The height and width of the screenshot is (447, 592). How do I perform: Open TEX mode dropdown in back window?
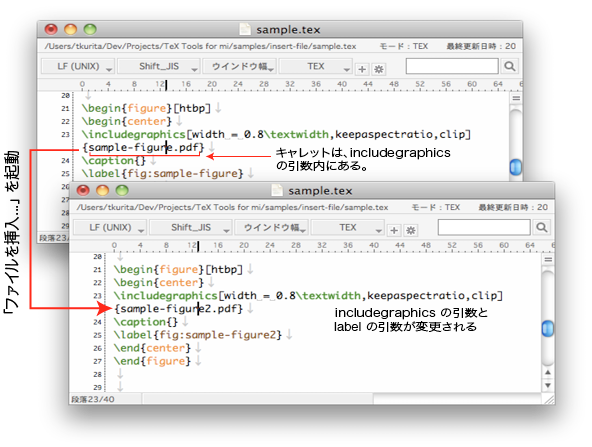(316, 66)
